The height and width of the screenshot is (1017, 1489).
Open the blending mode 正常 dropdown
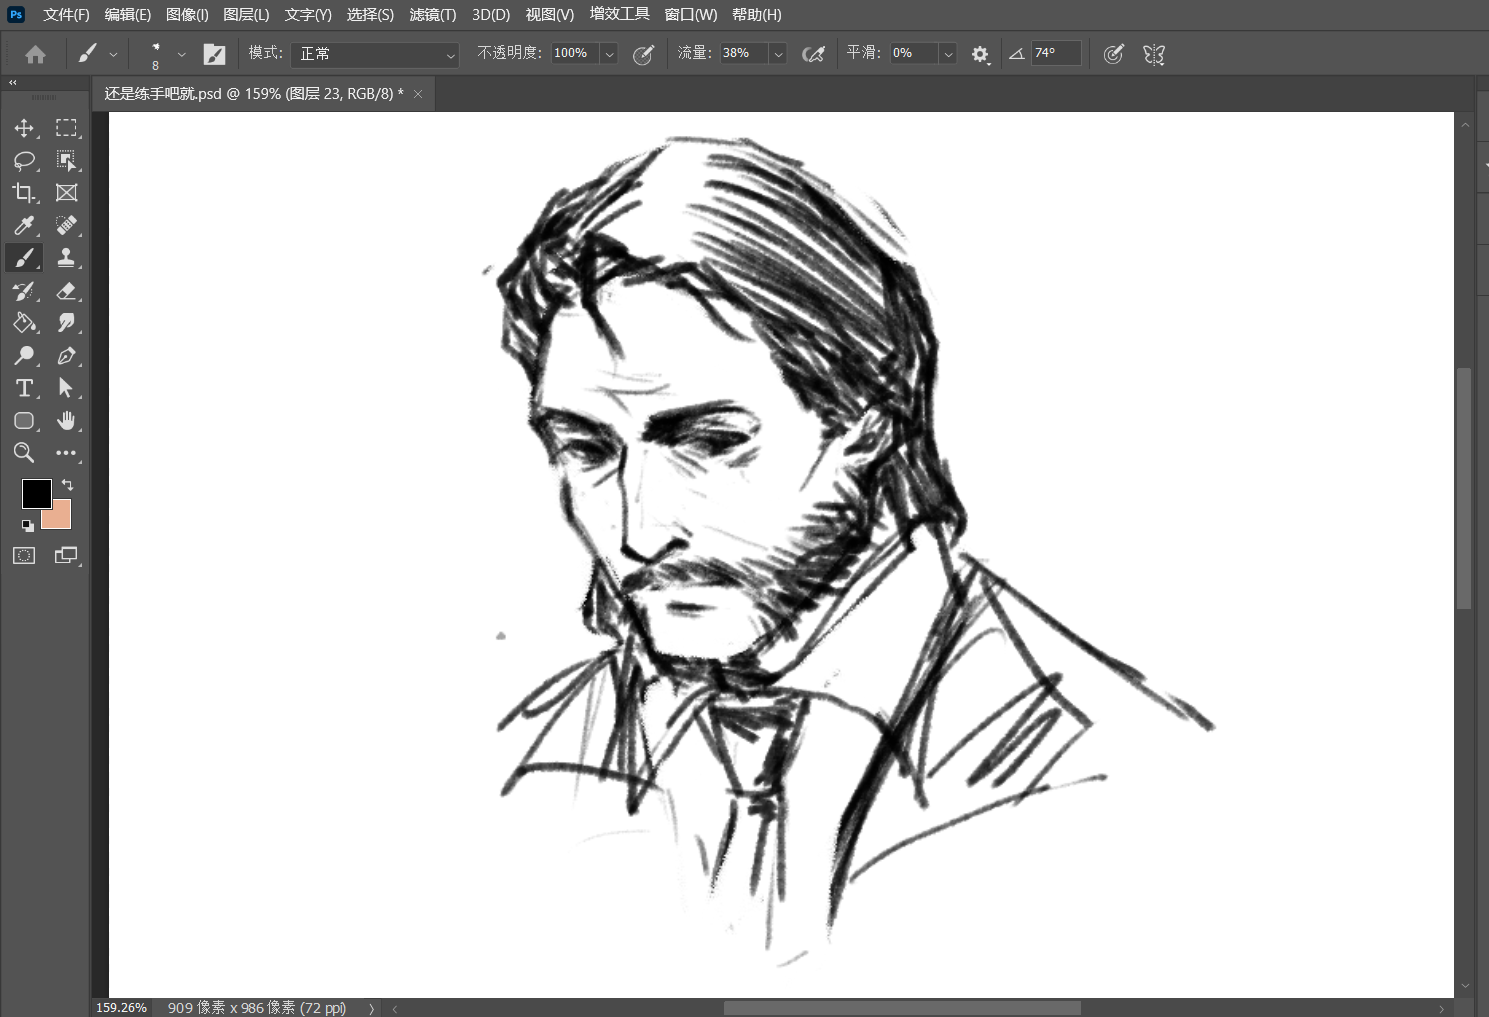click(x=375, y=54)
